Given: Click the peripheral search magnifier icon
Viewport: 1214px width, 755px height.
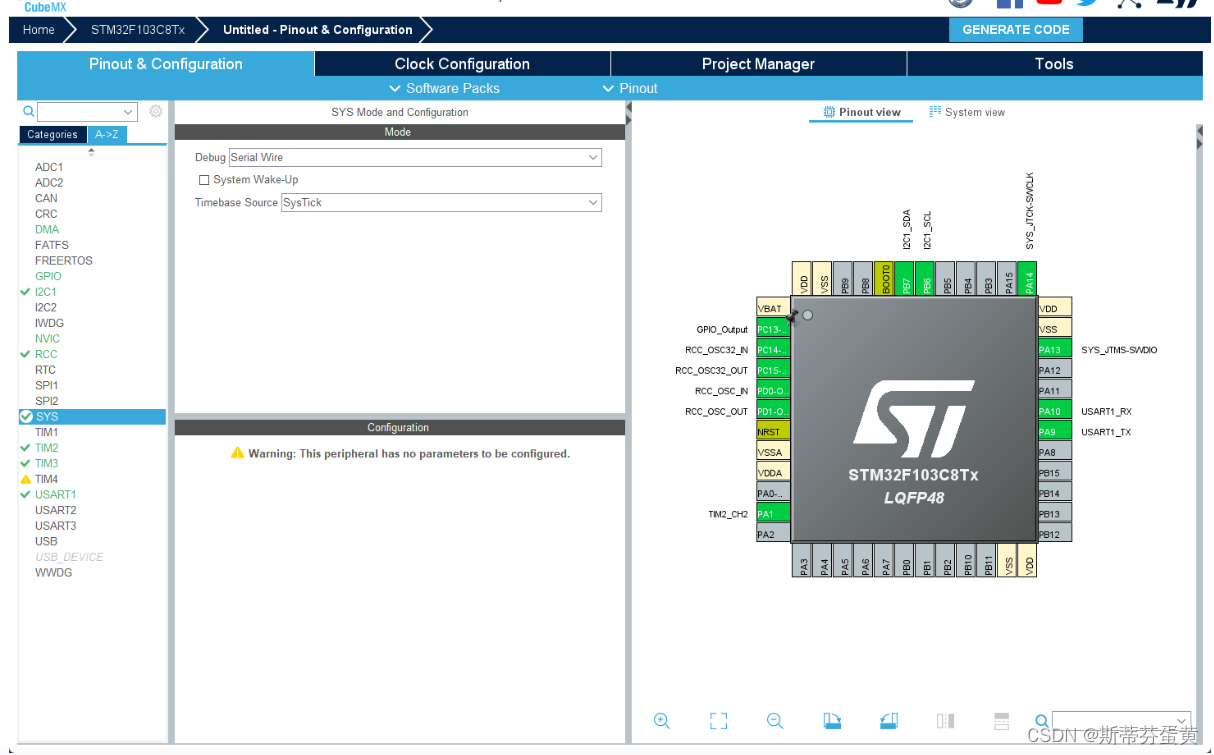Looking at the screenshot, I should 29,112.
